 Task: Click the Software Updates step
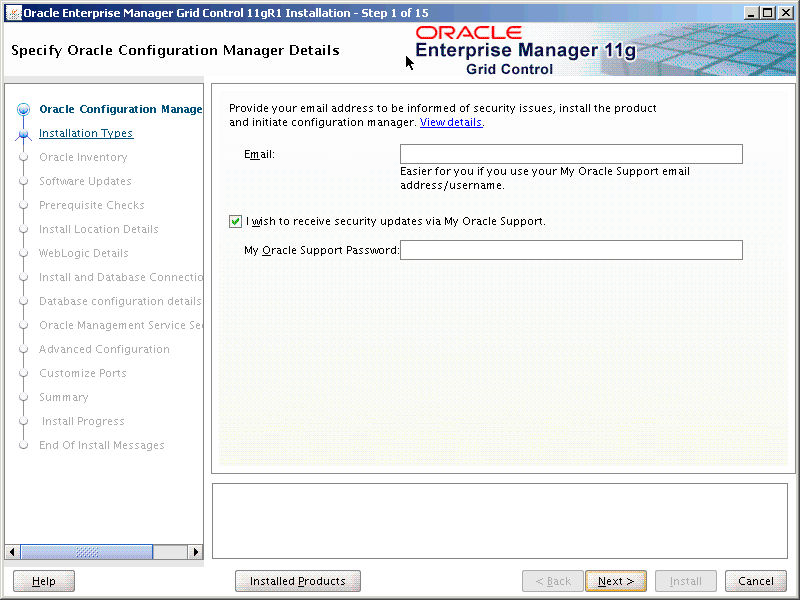[x=85, y=181]
